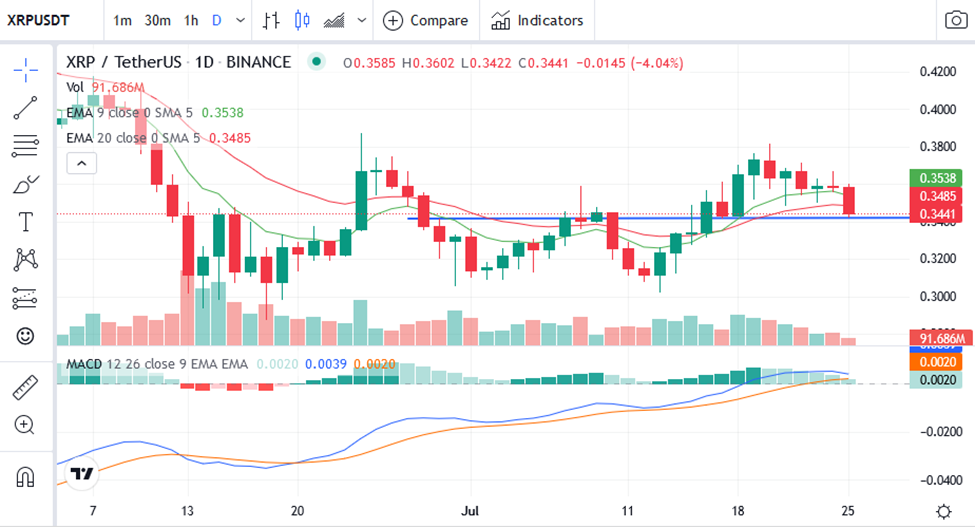Select the EMA 20 indicator legend
Viewport: 975px width, 527px height.
159,138
